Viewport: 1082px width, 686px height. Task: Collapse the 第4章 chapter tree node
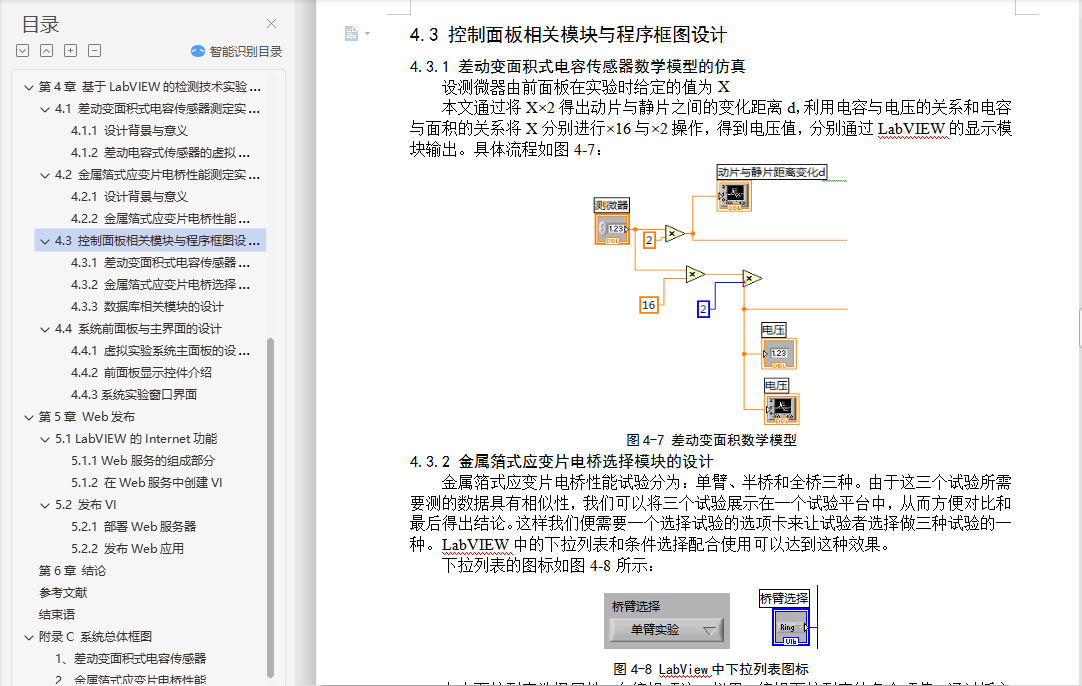(29, 87)
